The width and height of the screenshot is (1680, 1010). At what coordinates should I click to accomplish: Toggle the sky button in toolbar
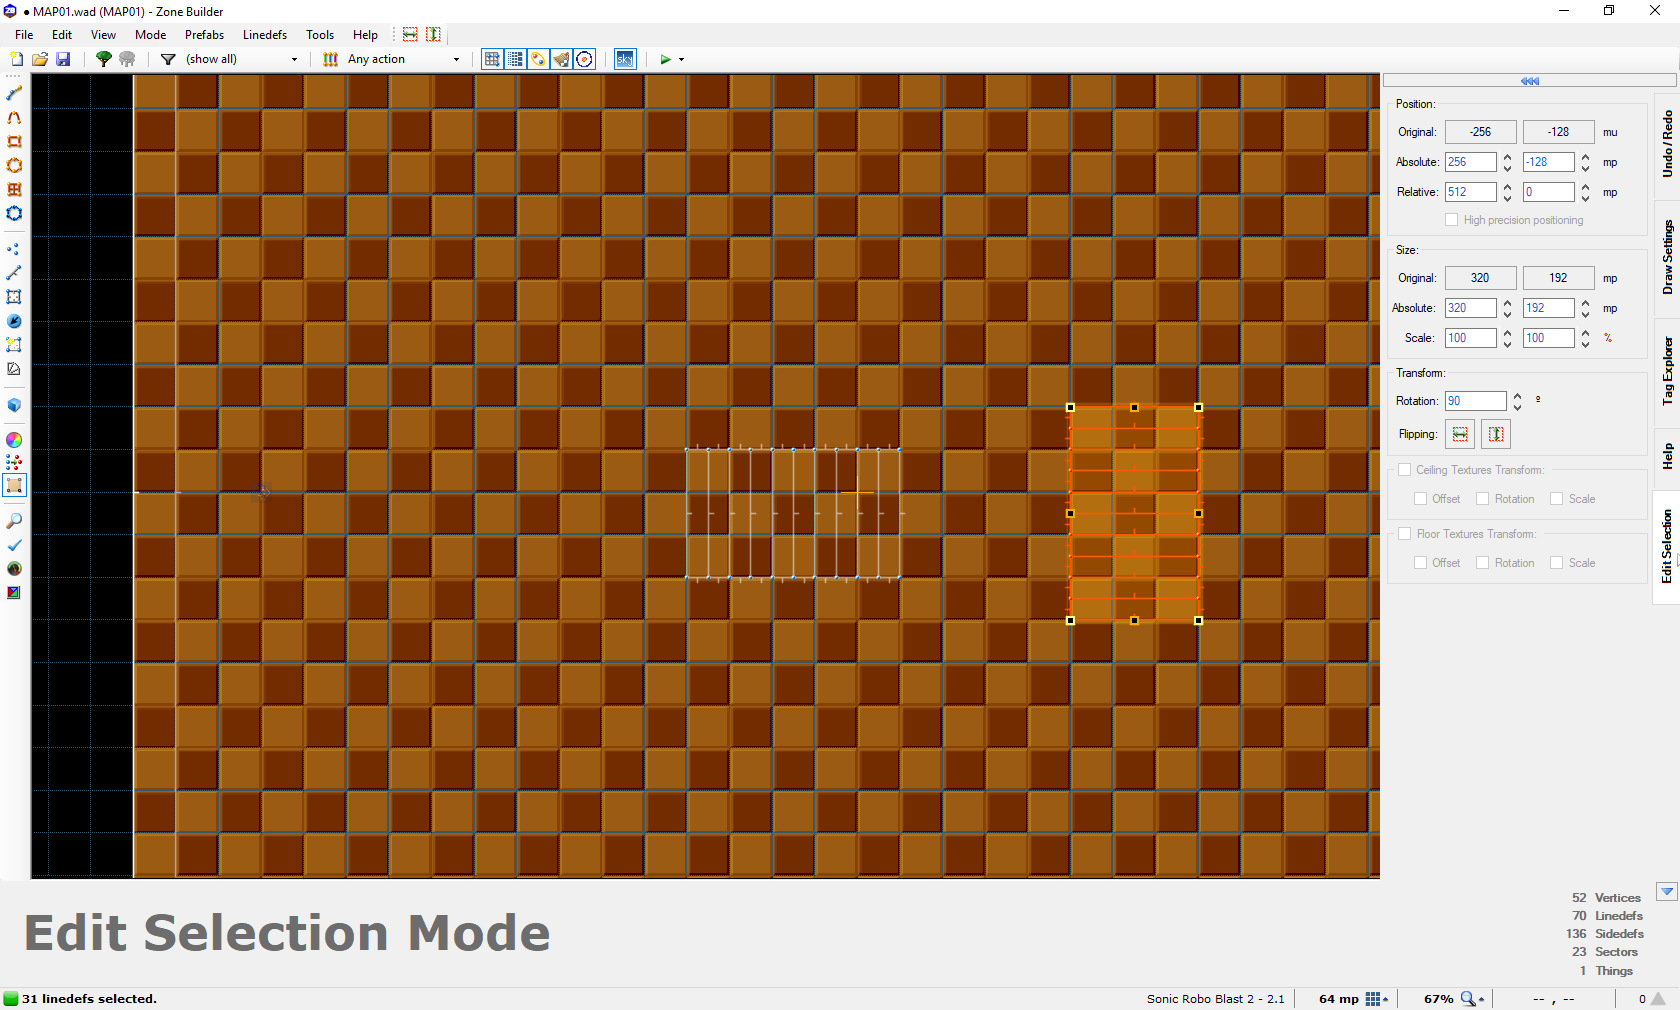tap(624, 59)
